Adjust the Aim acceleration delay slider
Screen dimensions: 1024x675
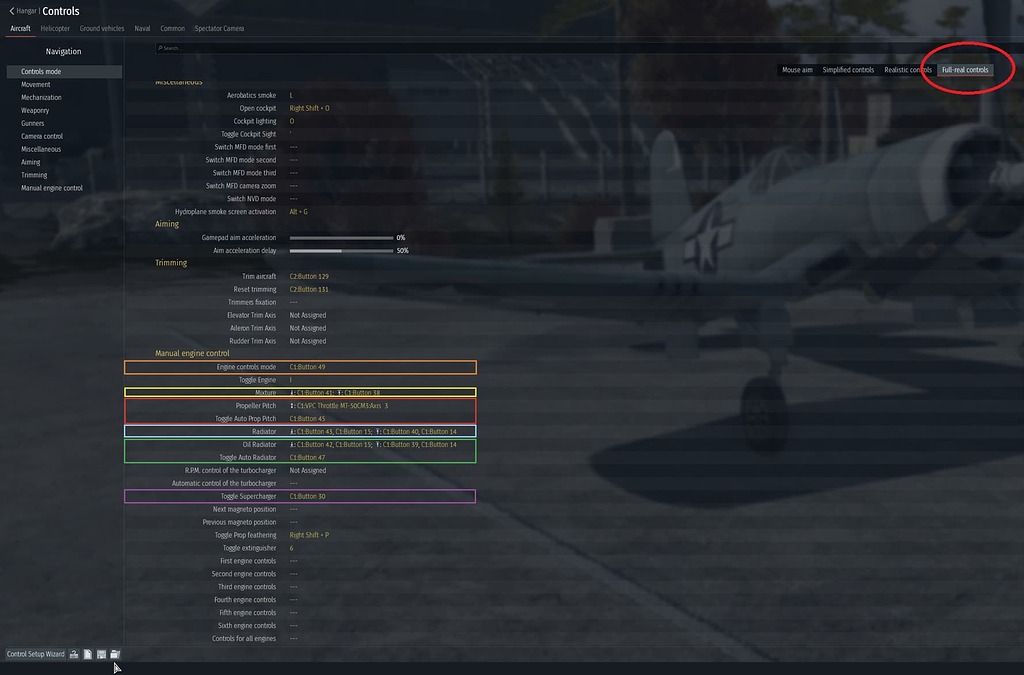(x=340, y=250)
